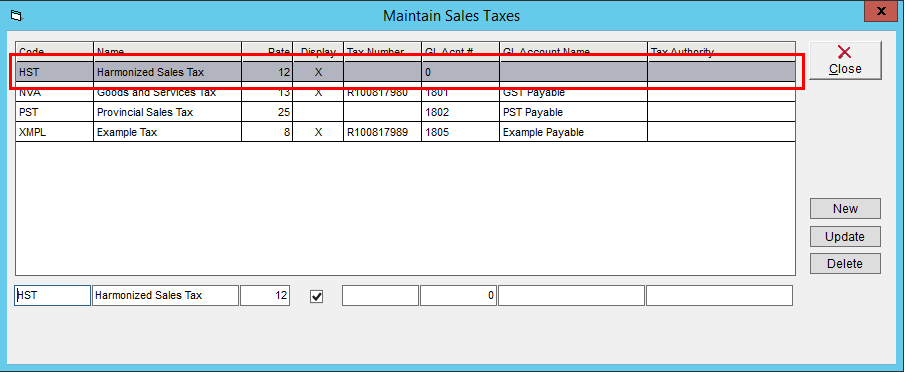The width and height of the screenshot is (905, 373).
Task: Click the Display column header
Action: [318, 51]
